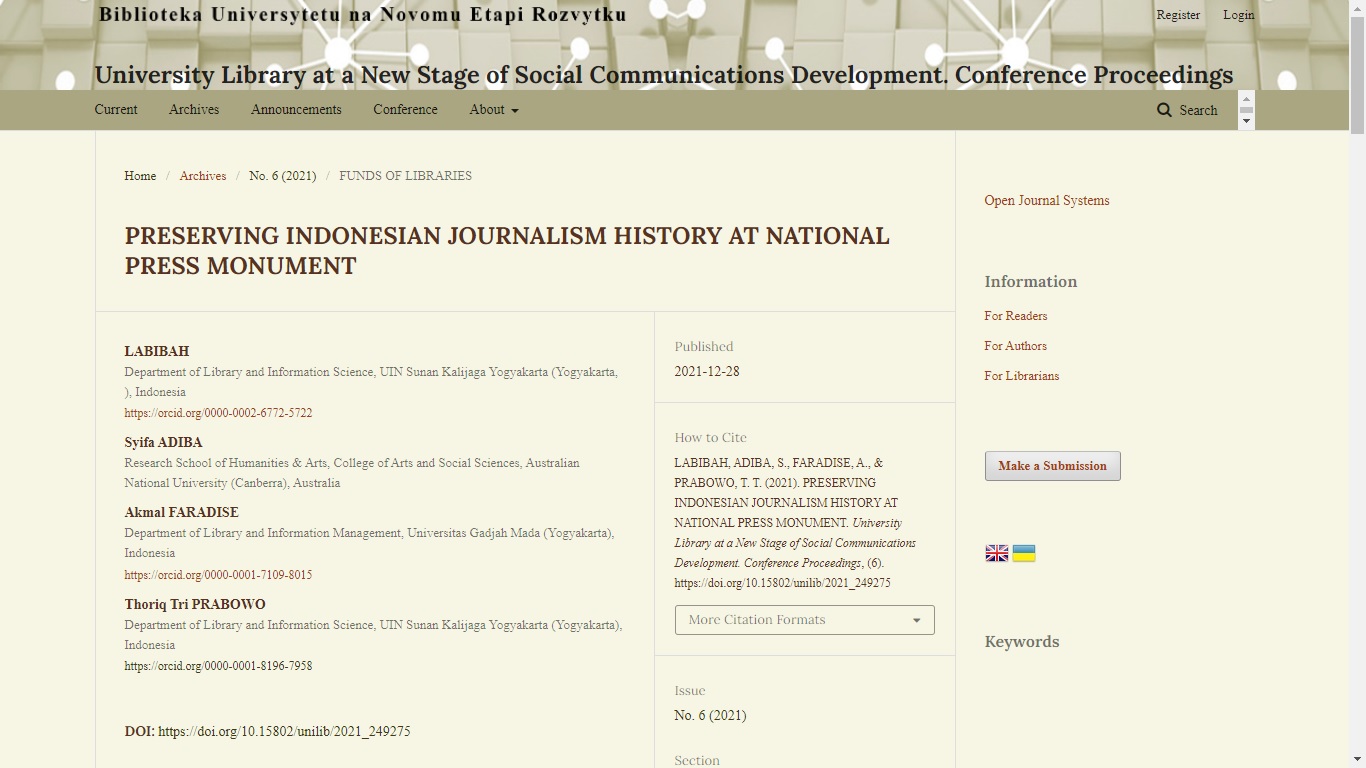Viewport: 1366px width, 768px height.
Task: Open Akmal FARADISE's ORCID link ending 7109-8015
Action: (x=218, y=575)
